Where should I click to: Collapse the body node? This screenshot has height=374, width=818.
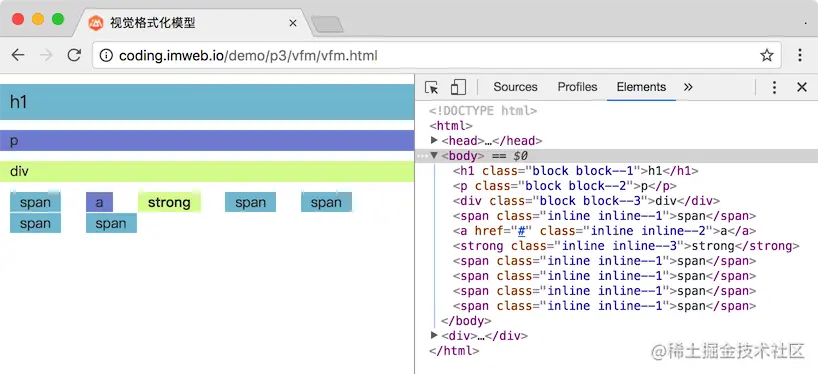(x=434, y=155)
